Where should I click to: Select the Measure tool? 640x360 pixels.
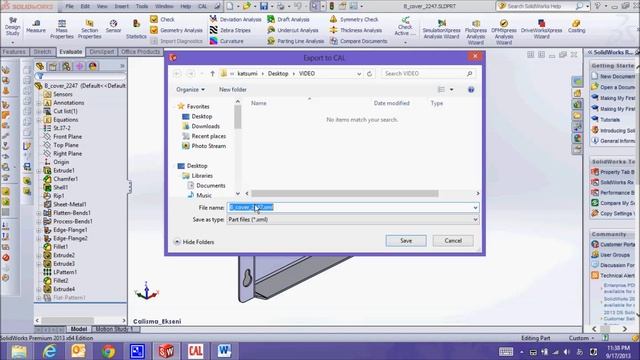tap(36, 27)
